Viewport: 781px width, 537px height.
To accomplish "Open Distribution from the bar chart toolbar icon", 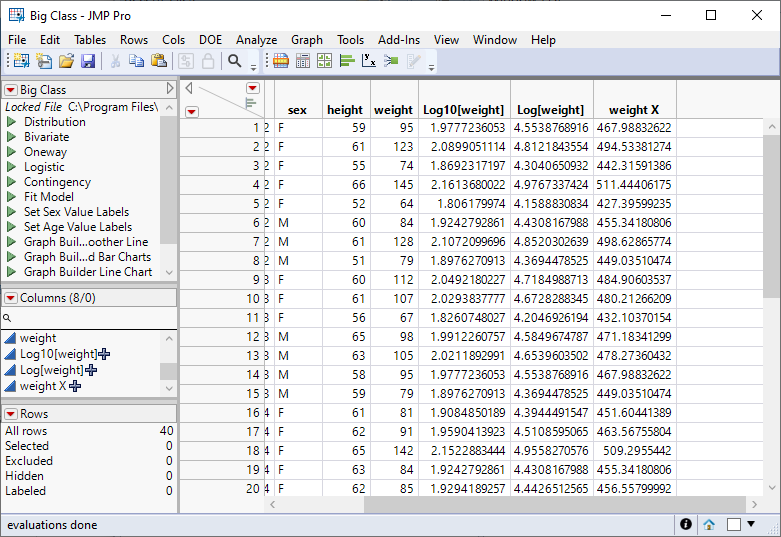I will tap(346, 61).
